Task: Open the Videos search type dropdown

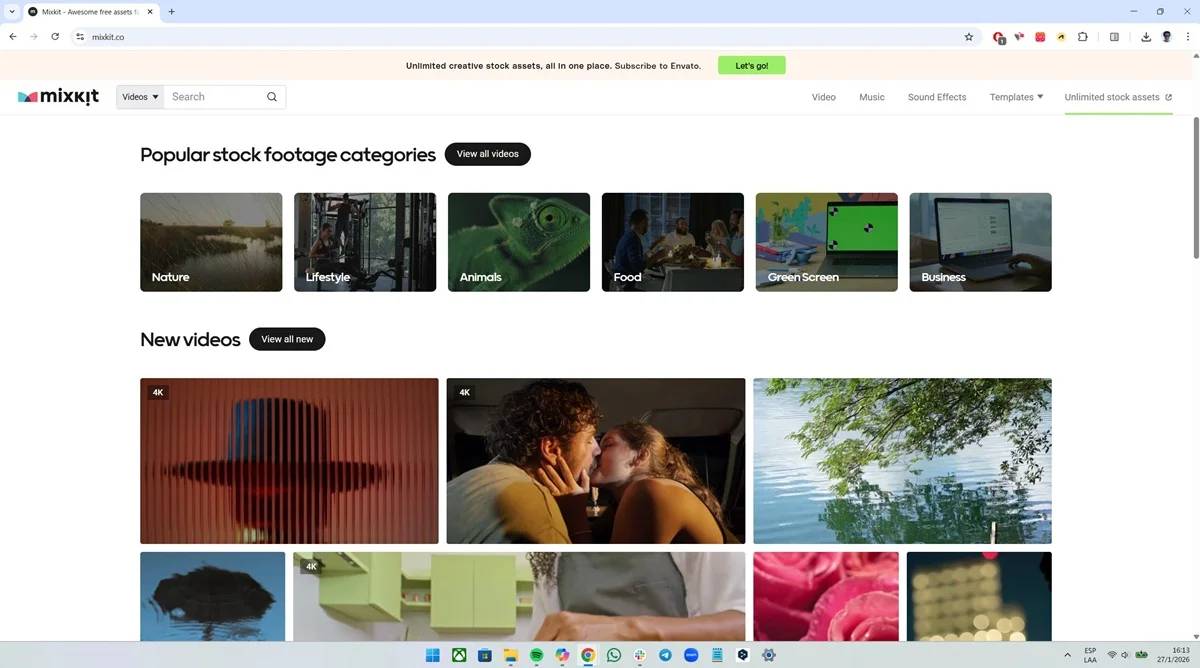Action: tap(140, 97)
